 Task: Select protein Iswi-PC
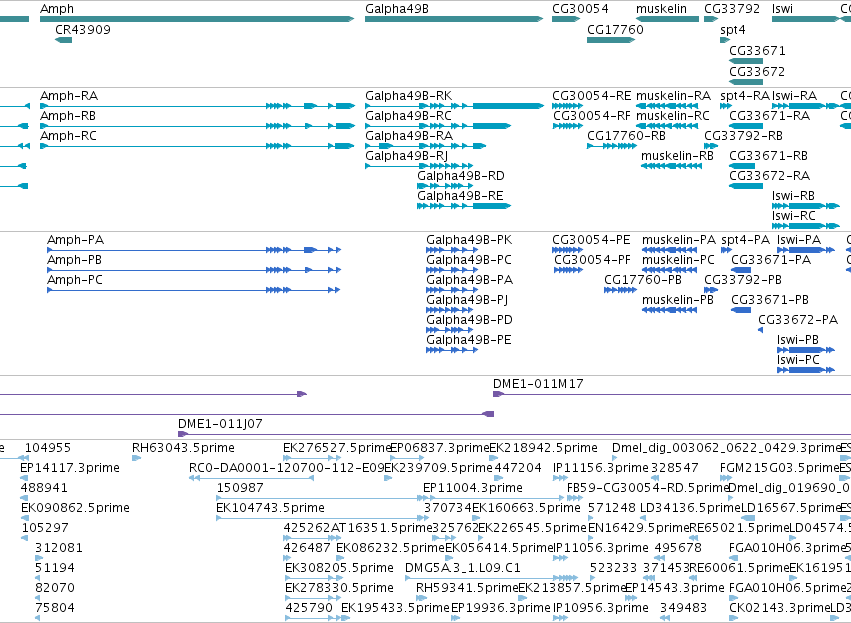click(805, 370)
